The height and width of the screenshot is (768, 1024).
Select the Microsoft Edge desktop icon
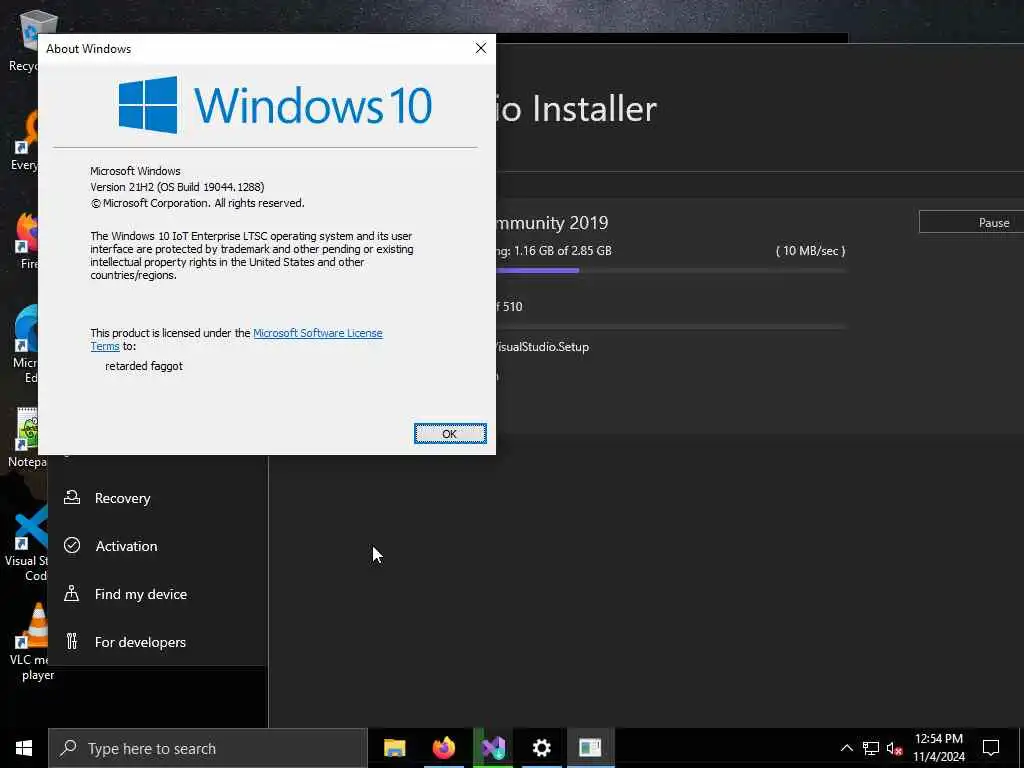coord(27,345)
